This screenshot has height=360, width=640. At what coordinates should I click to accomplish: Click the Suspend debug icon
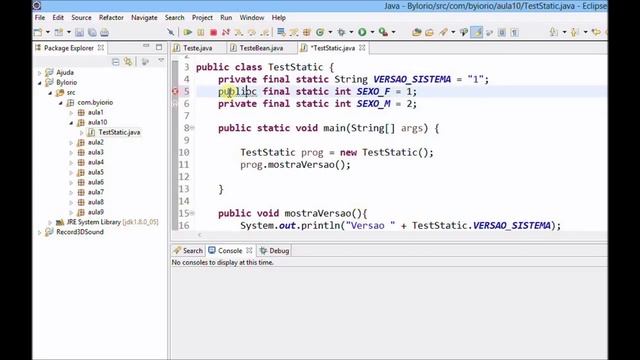(x=201, y=32)
